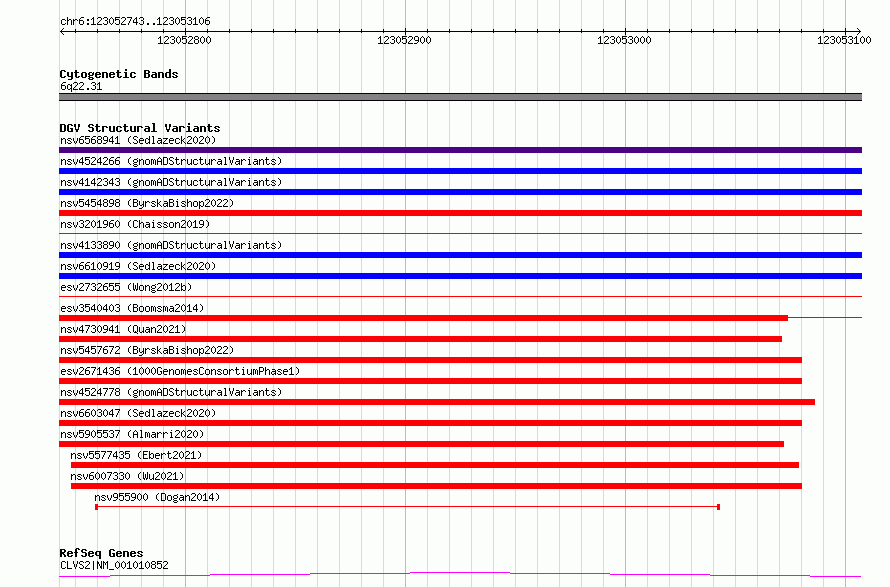Click ruler tick label 123052800
The height and width of the screenshot is (587, 890).
pos(184,40)
